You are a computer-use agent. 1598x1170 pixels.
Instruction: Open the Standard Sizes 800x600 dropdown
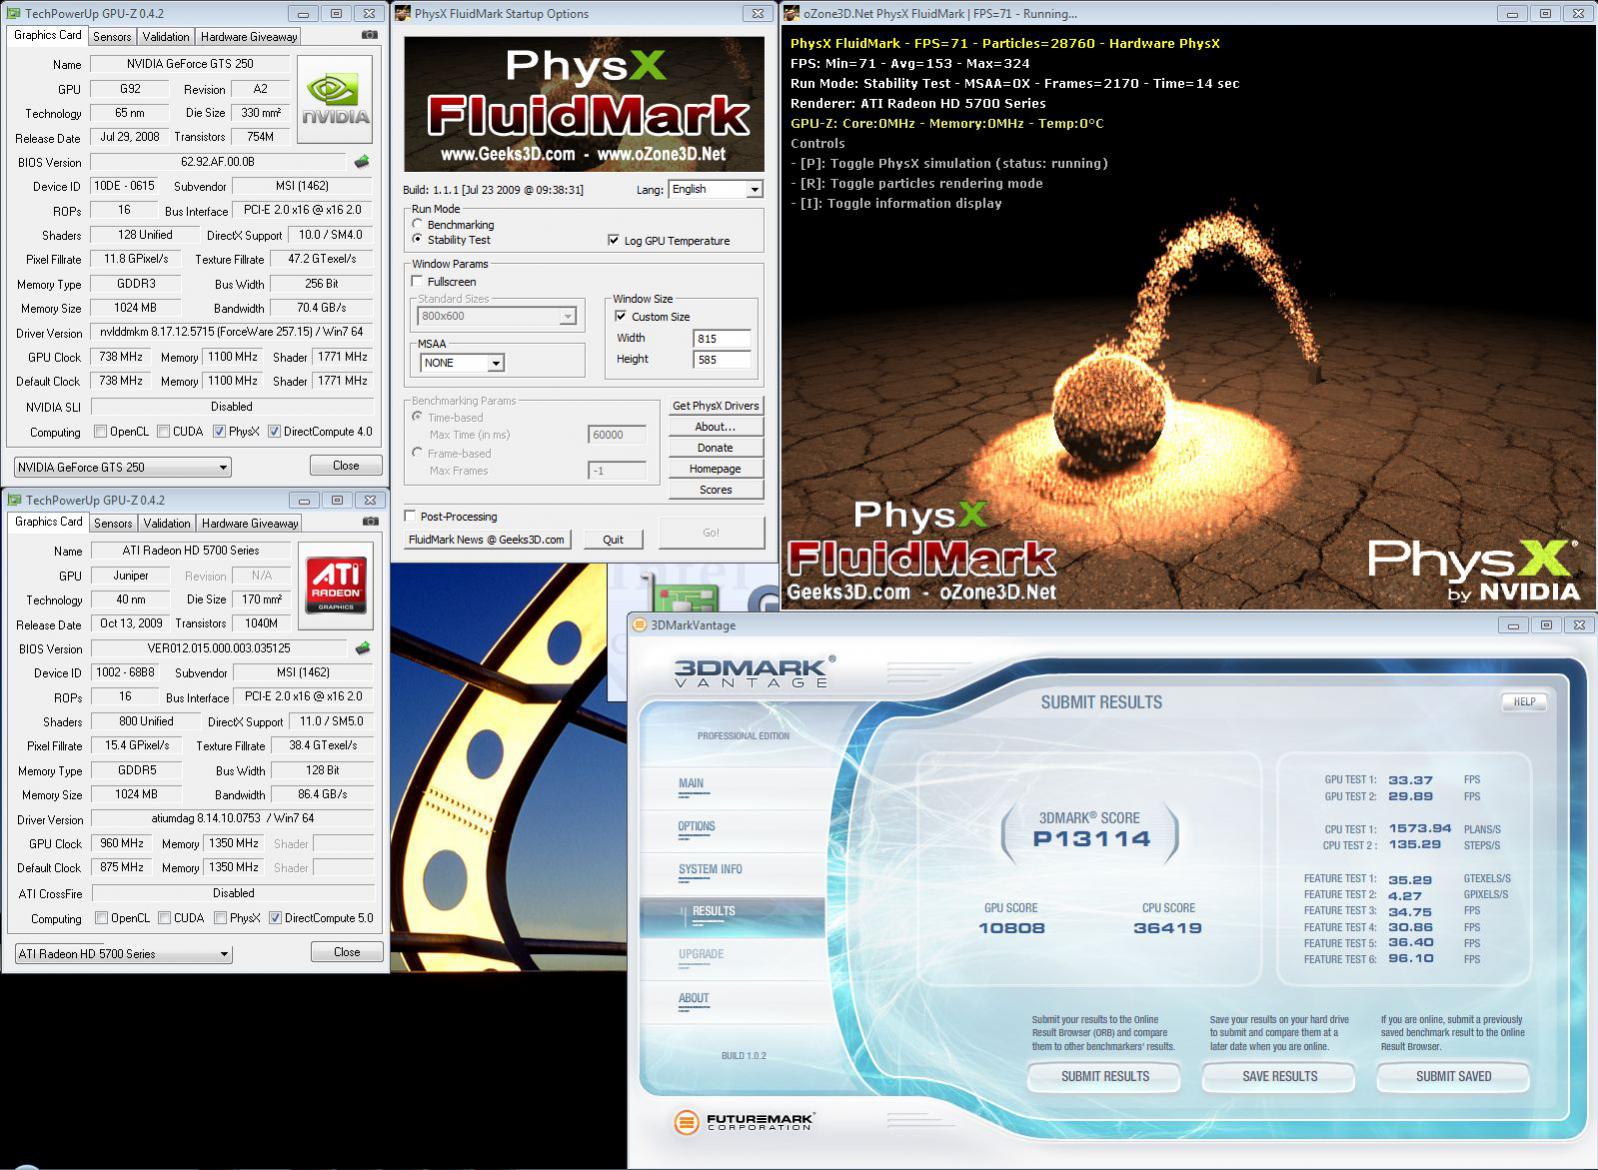(497, 316)
